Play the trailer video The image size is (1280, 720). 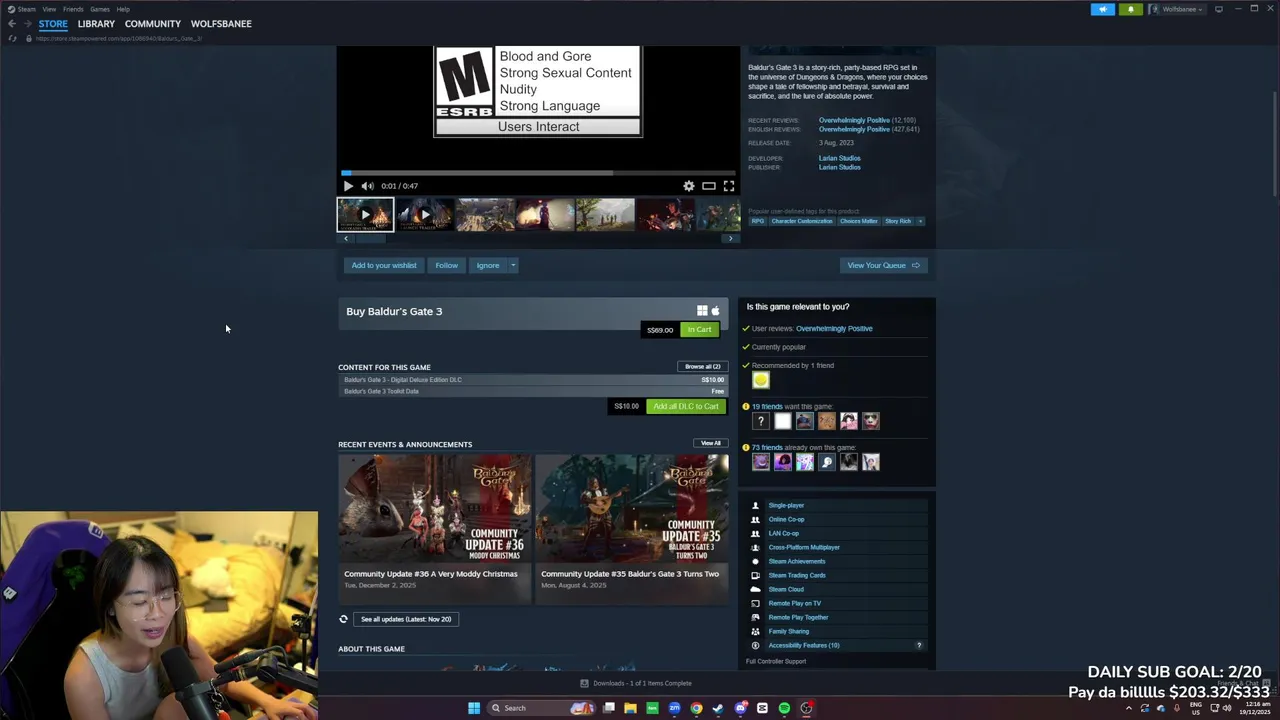348,186
